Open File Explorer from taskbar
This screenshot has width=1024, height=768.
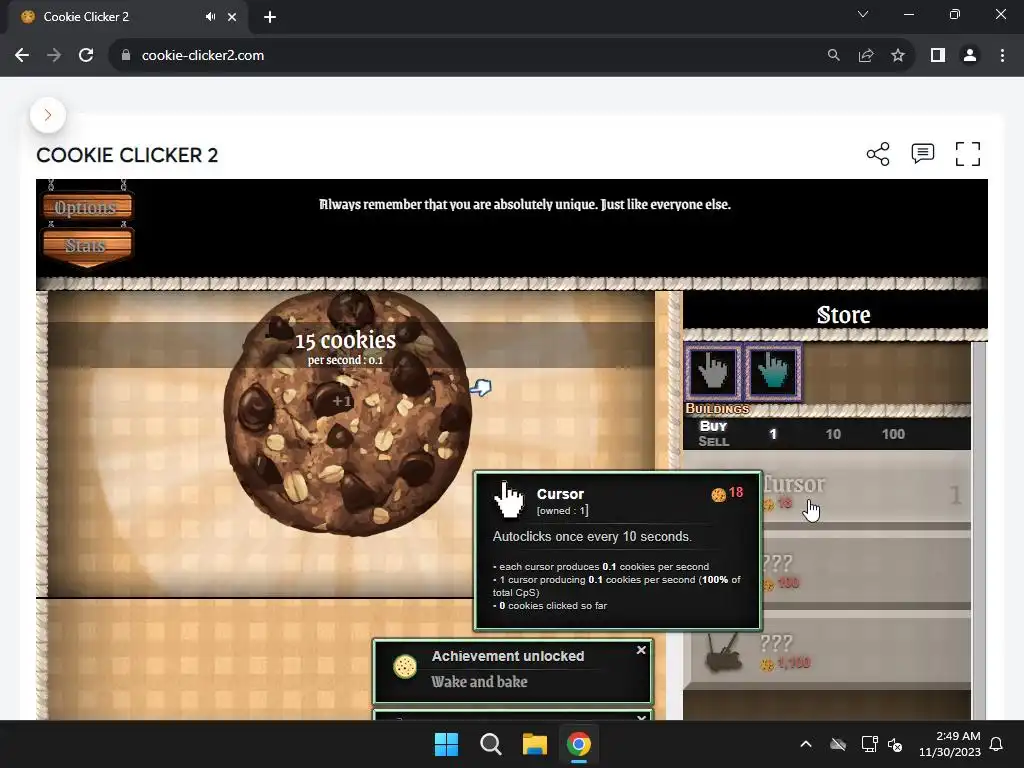(x=534, y=744)
